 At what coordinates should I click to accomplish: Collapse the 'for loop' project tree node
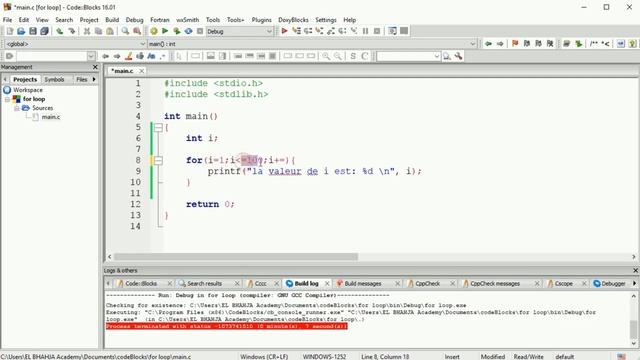7,99
